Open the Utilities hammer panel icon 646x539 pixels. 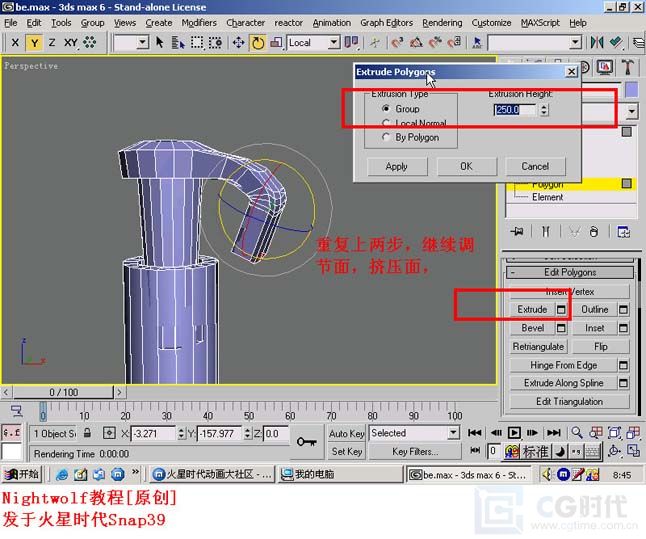coord(627,67)
